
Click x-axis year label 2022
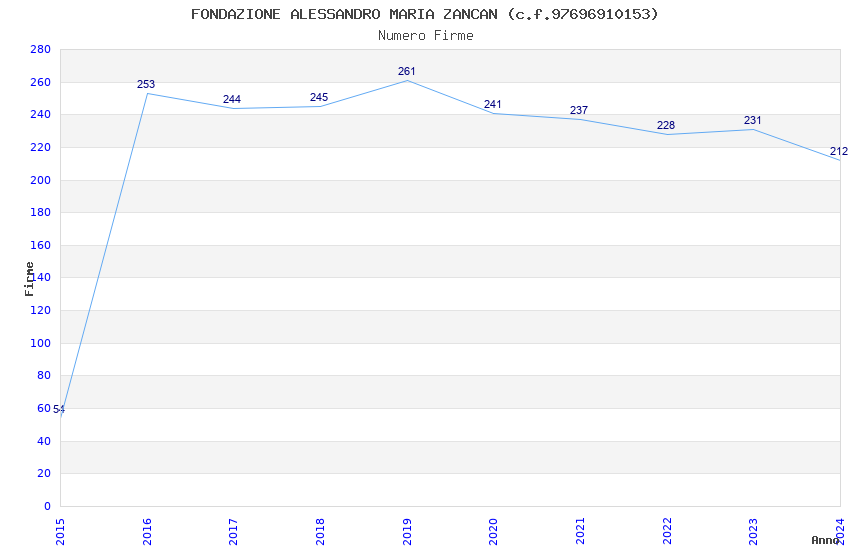pos(667,532)
